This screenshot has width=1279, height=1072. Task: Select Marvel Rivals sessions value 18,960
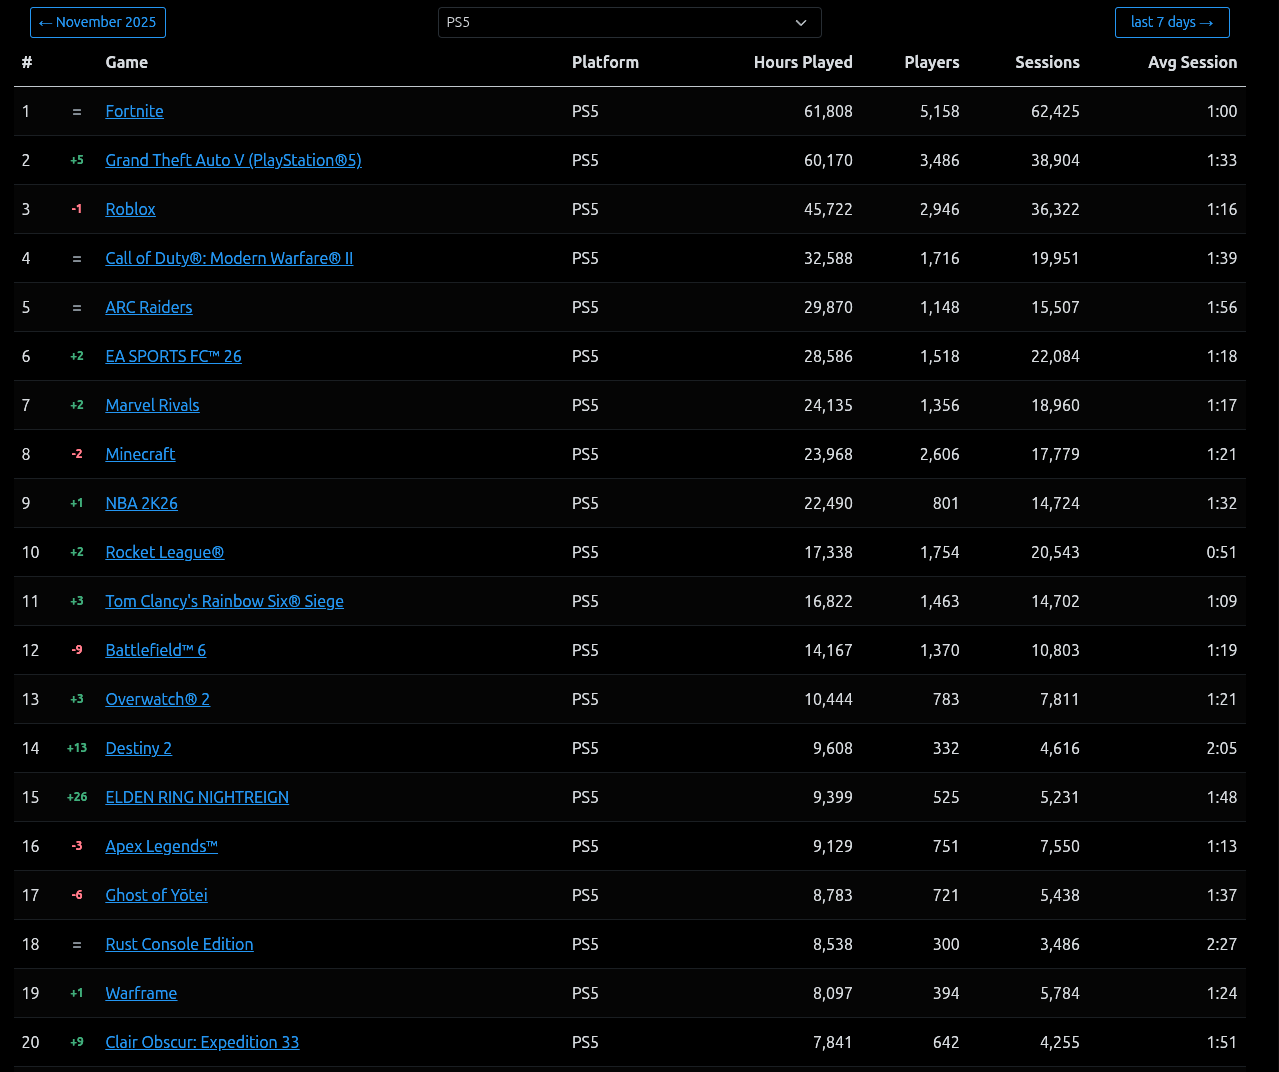[1055, 405]
